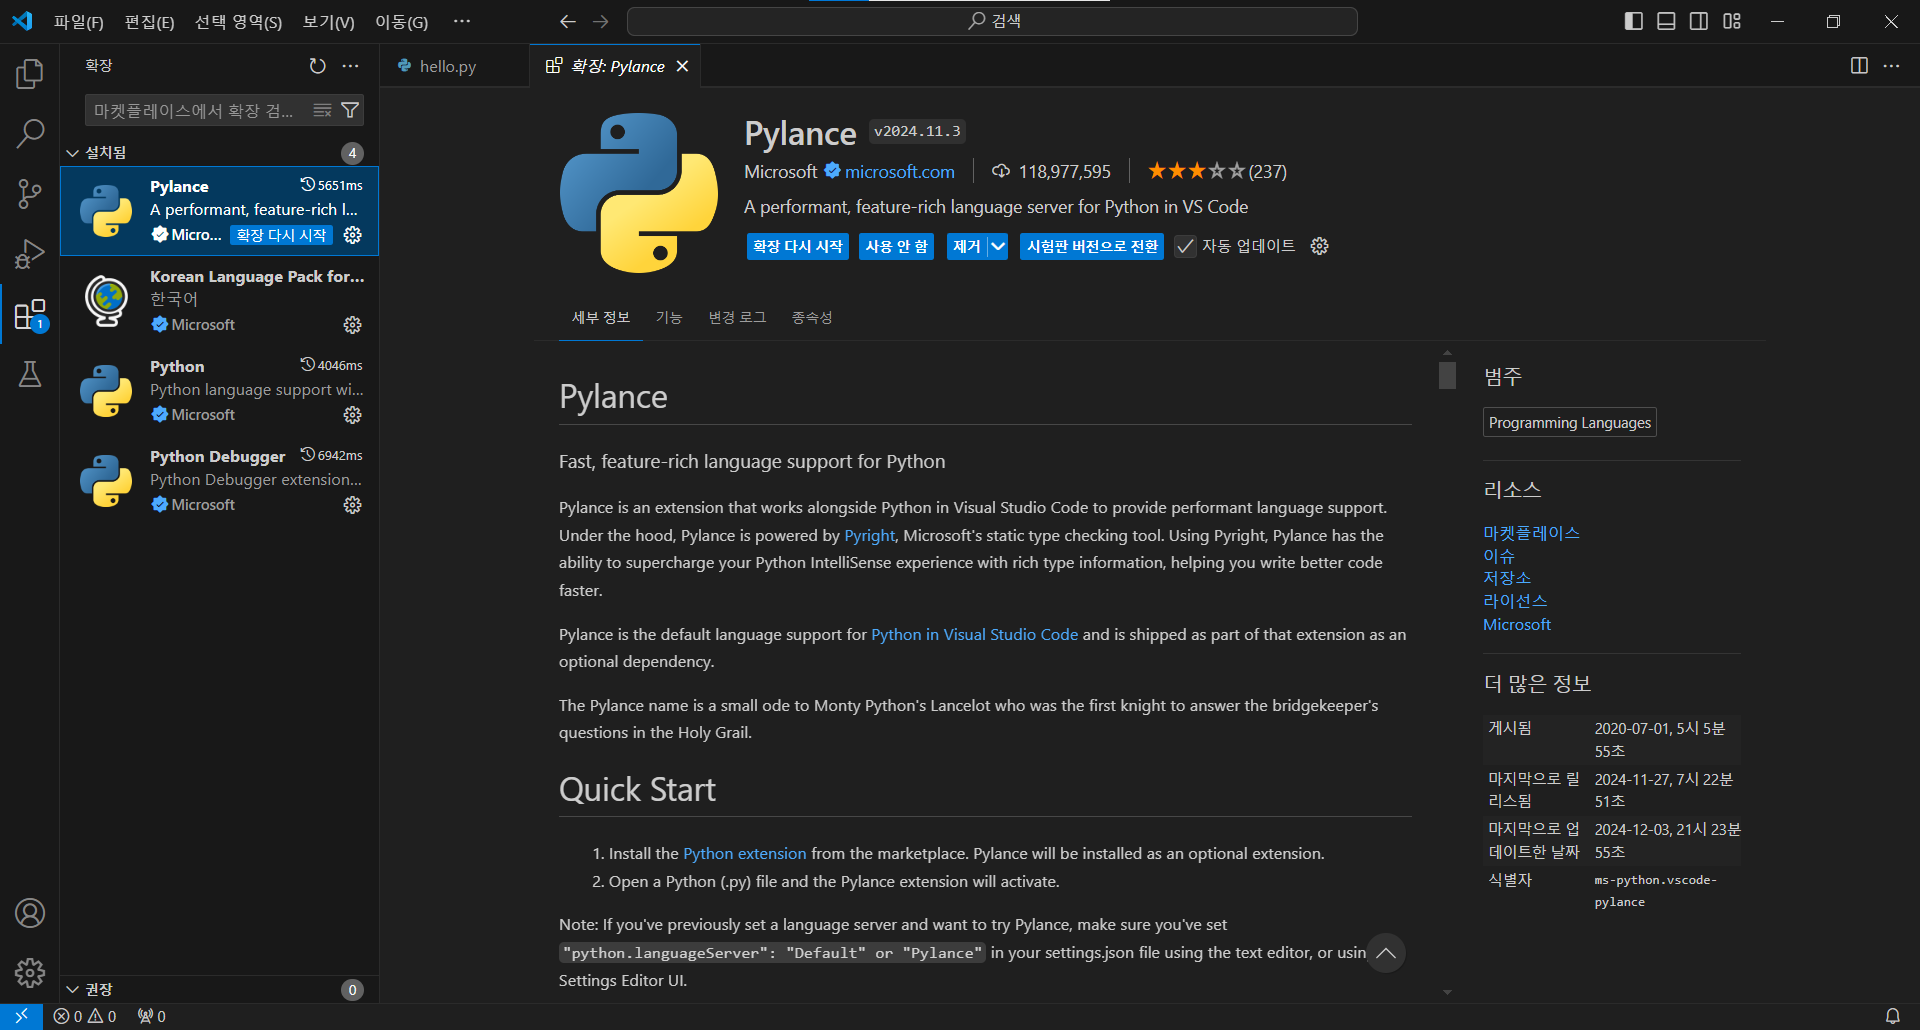This screenshot has height=1030, width=1920.
Task: Open the View menu 보기(V)
Action: click(x=328, y=21)
